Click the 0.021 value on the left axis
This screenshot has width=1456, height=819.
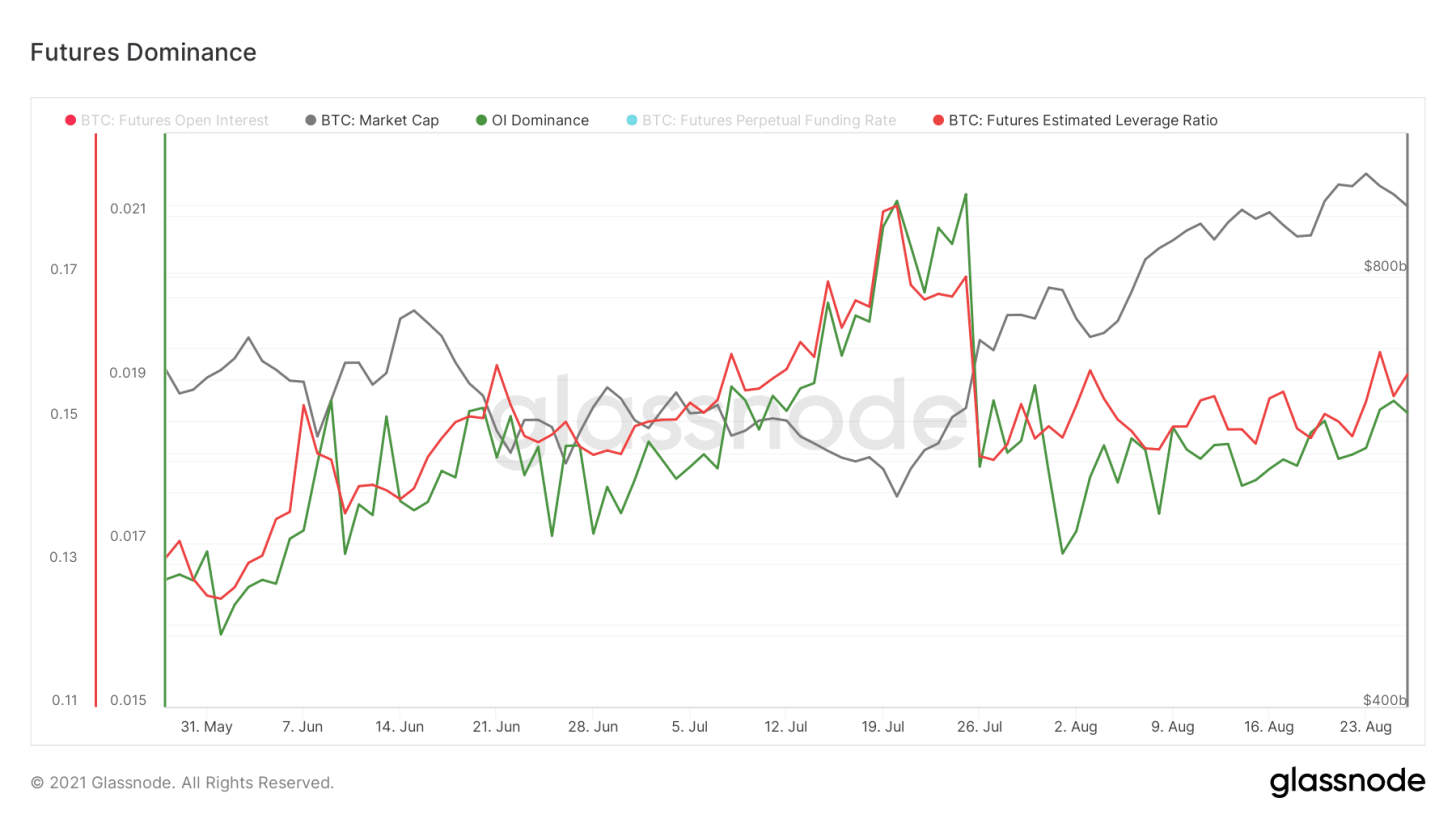(x=128, y=208)
